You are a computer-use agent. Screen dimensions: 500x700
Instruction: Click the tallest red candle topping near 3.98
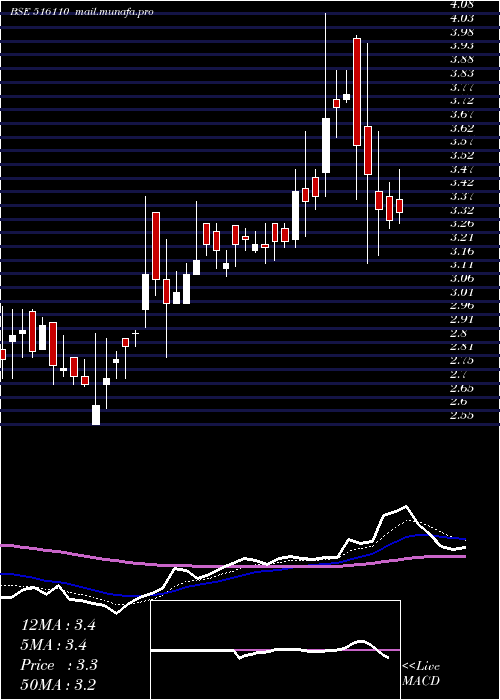click(x=357, y=92)
